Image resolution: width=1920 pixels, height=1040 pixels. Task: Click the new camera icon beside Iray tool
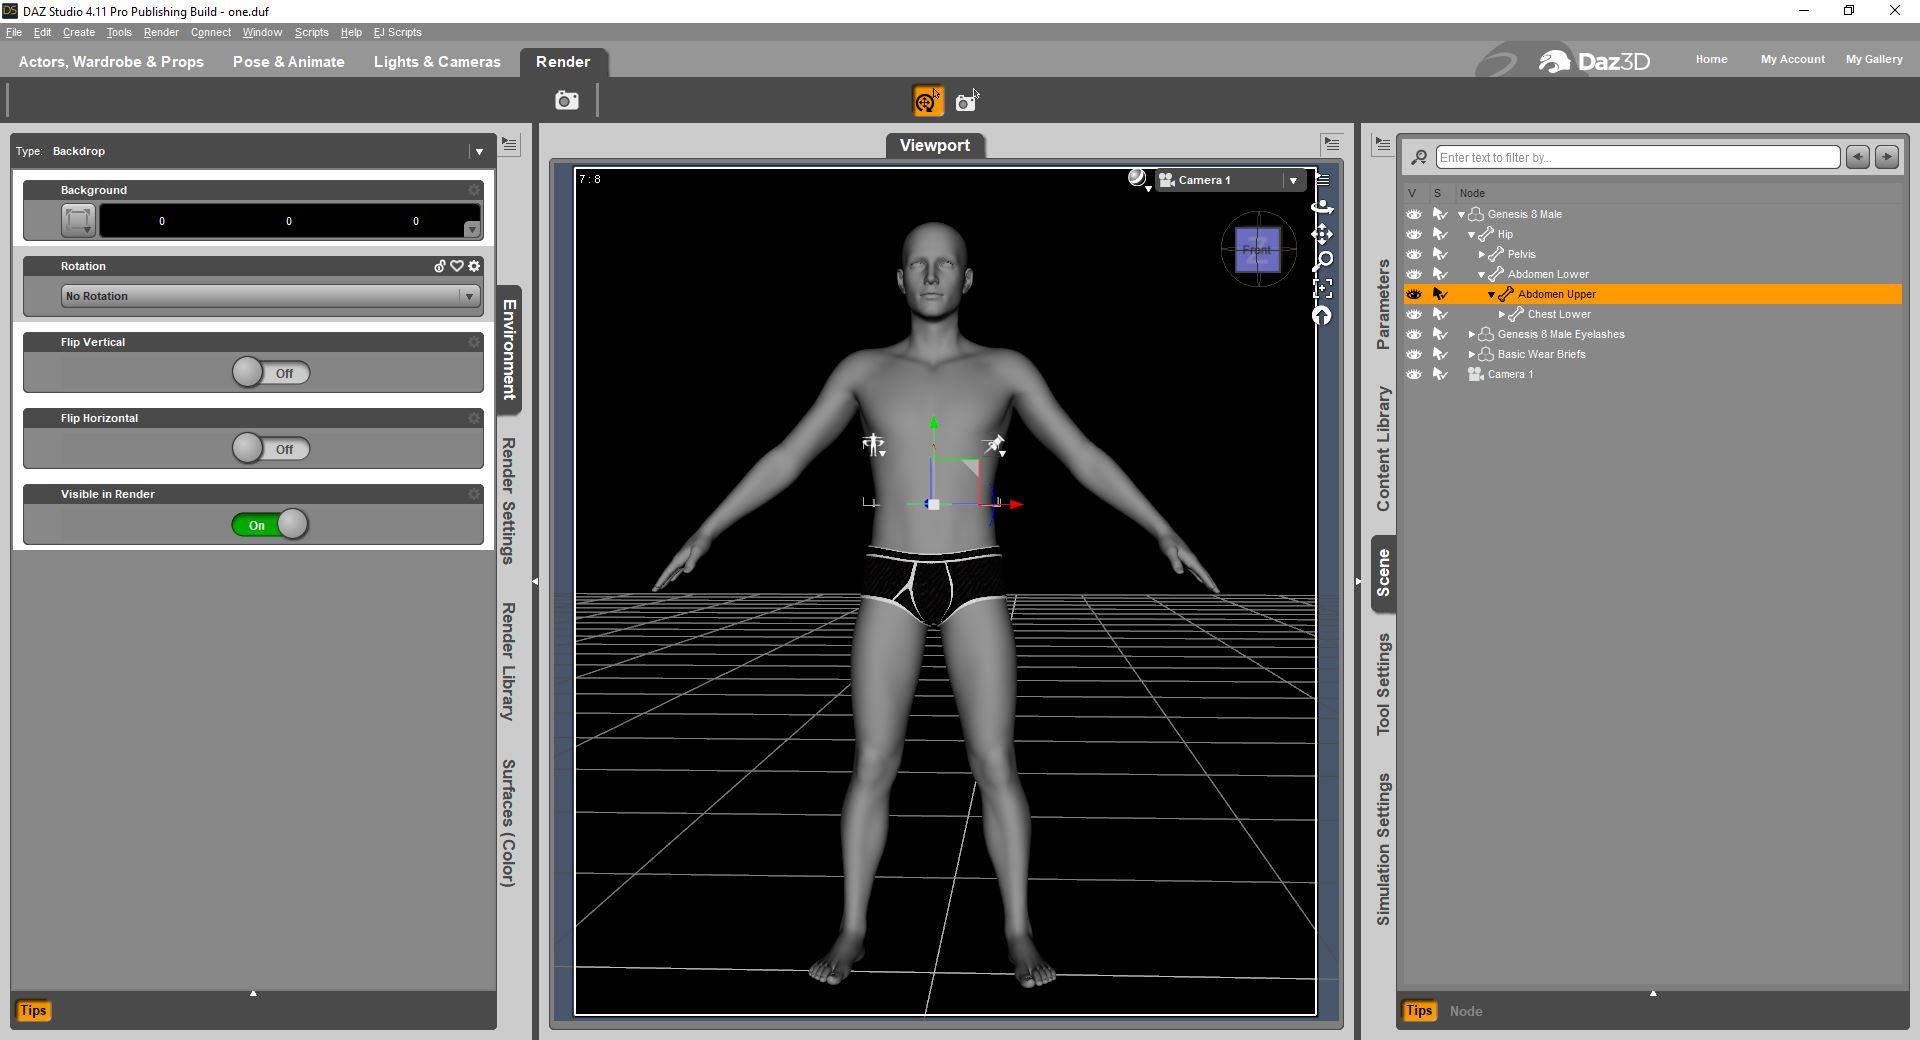(x=966, y=101)
